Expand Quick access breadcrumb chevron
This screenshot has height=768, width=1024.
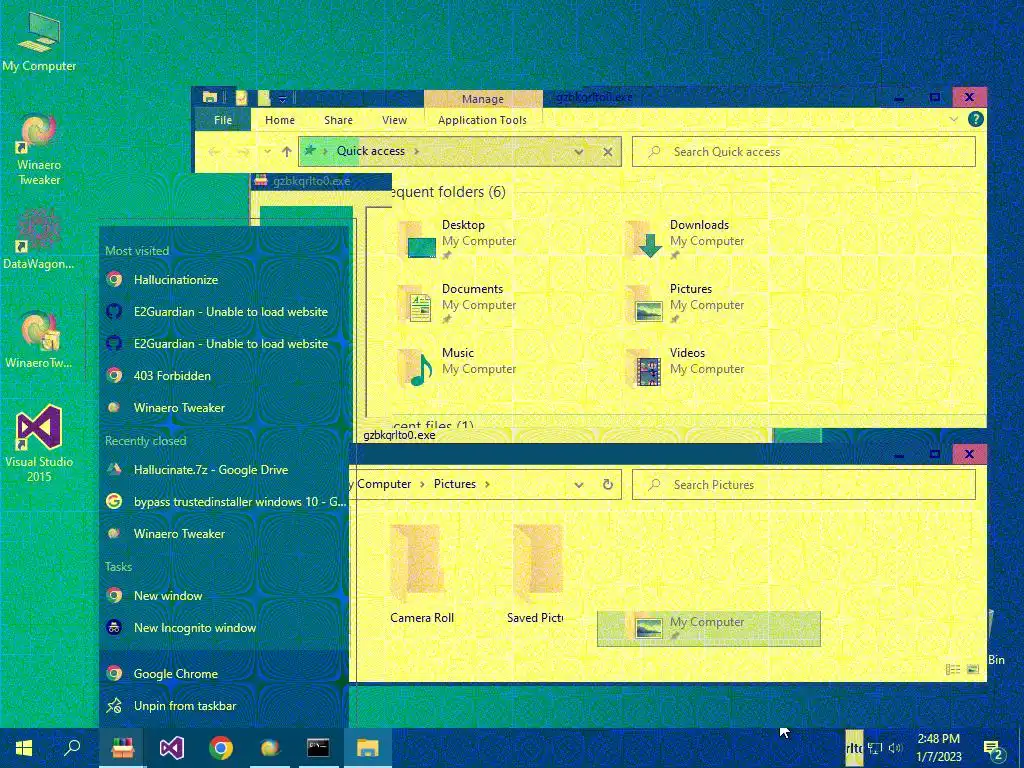(x=416, y=152)
